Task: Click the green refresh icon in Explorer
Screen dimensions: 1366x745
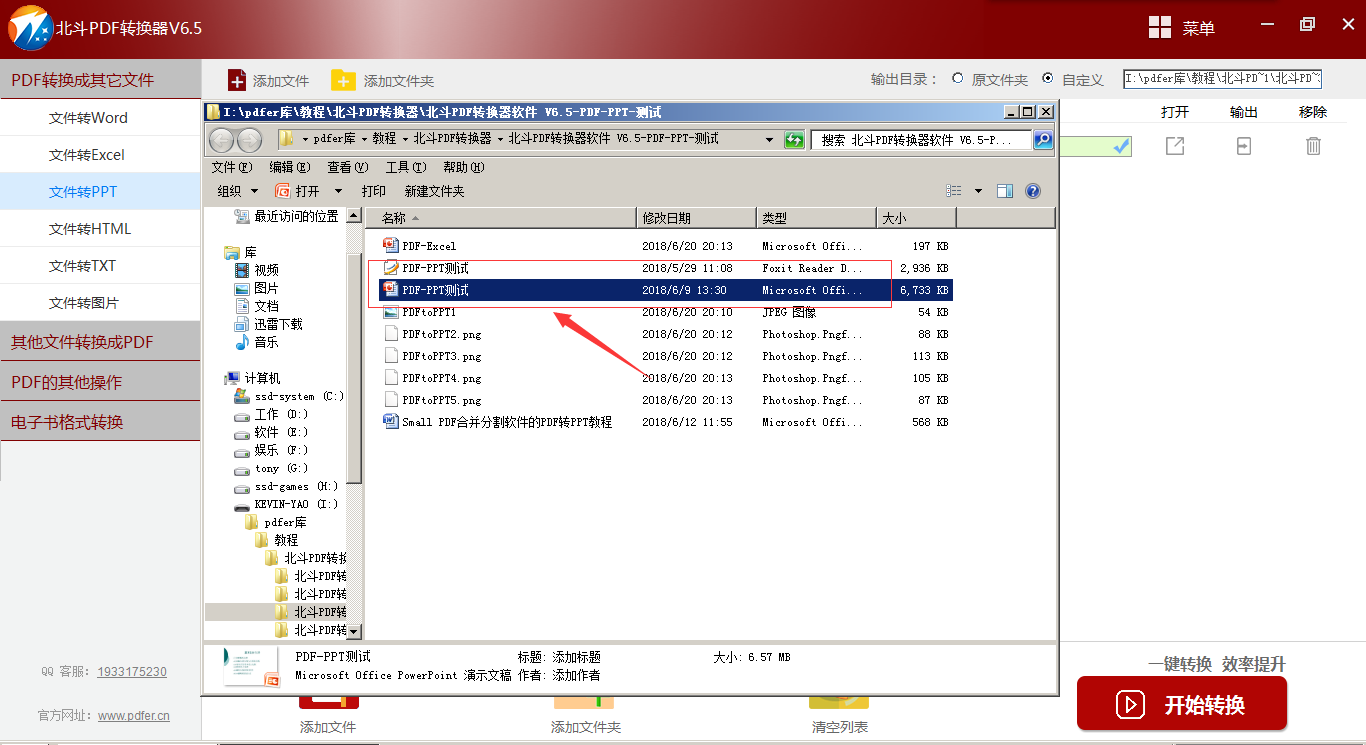Action: pyautogui.click(x=795, y=140)
